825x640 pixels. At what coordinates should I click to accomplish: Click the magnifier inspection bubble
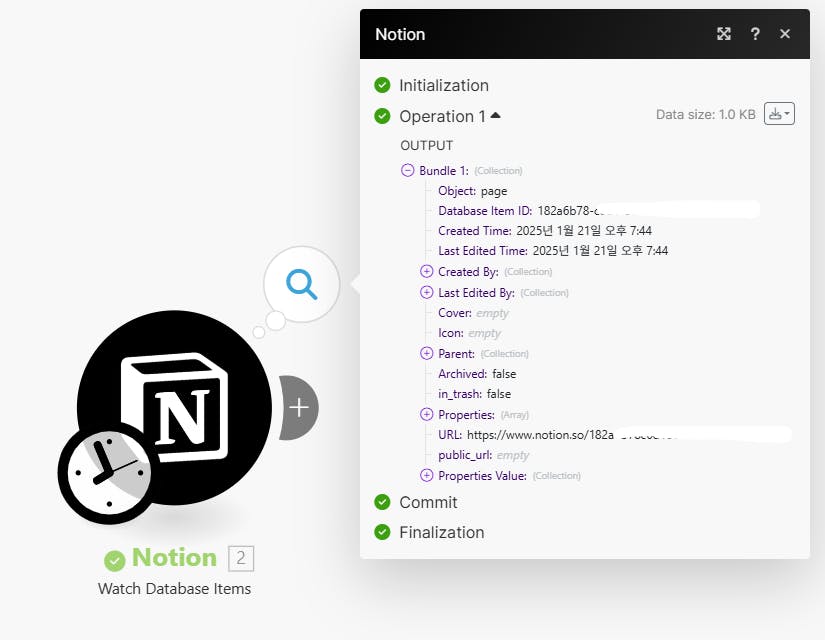(x=301, y=284)
